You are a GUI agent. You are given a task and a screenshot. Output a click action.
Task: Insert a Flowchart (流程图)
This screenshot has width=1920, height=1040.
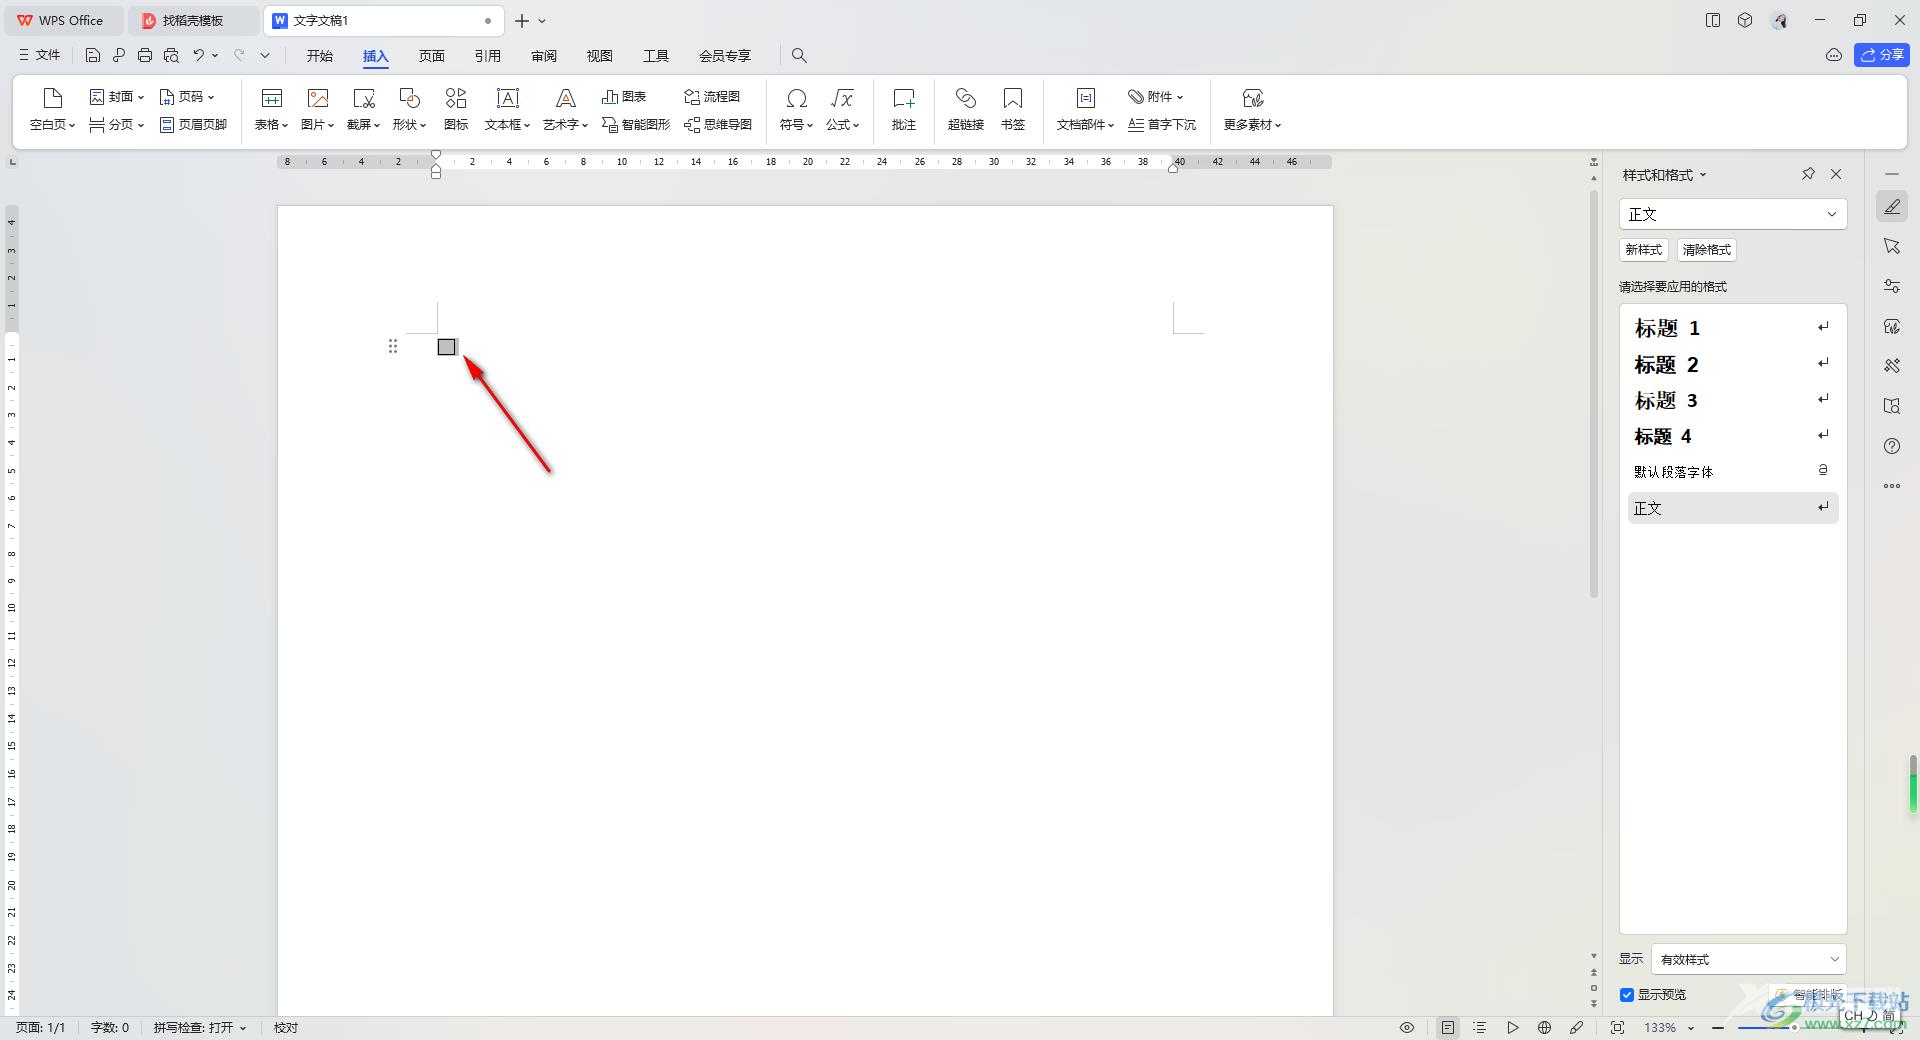click(712, 97)
